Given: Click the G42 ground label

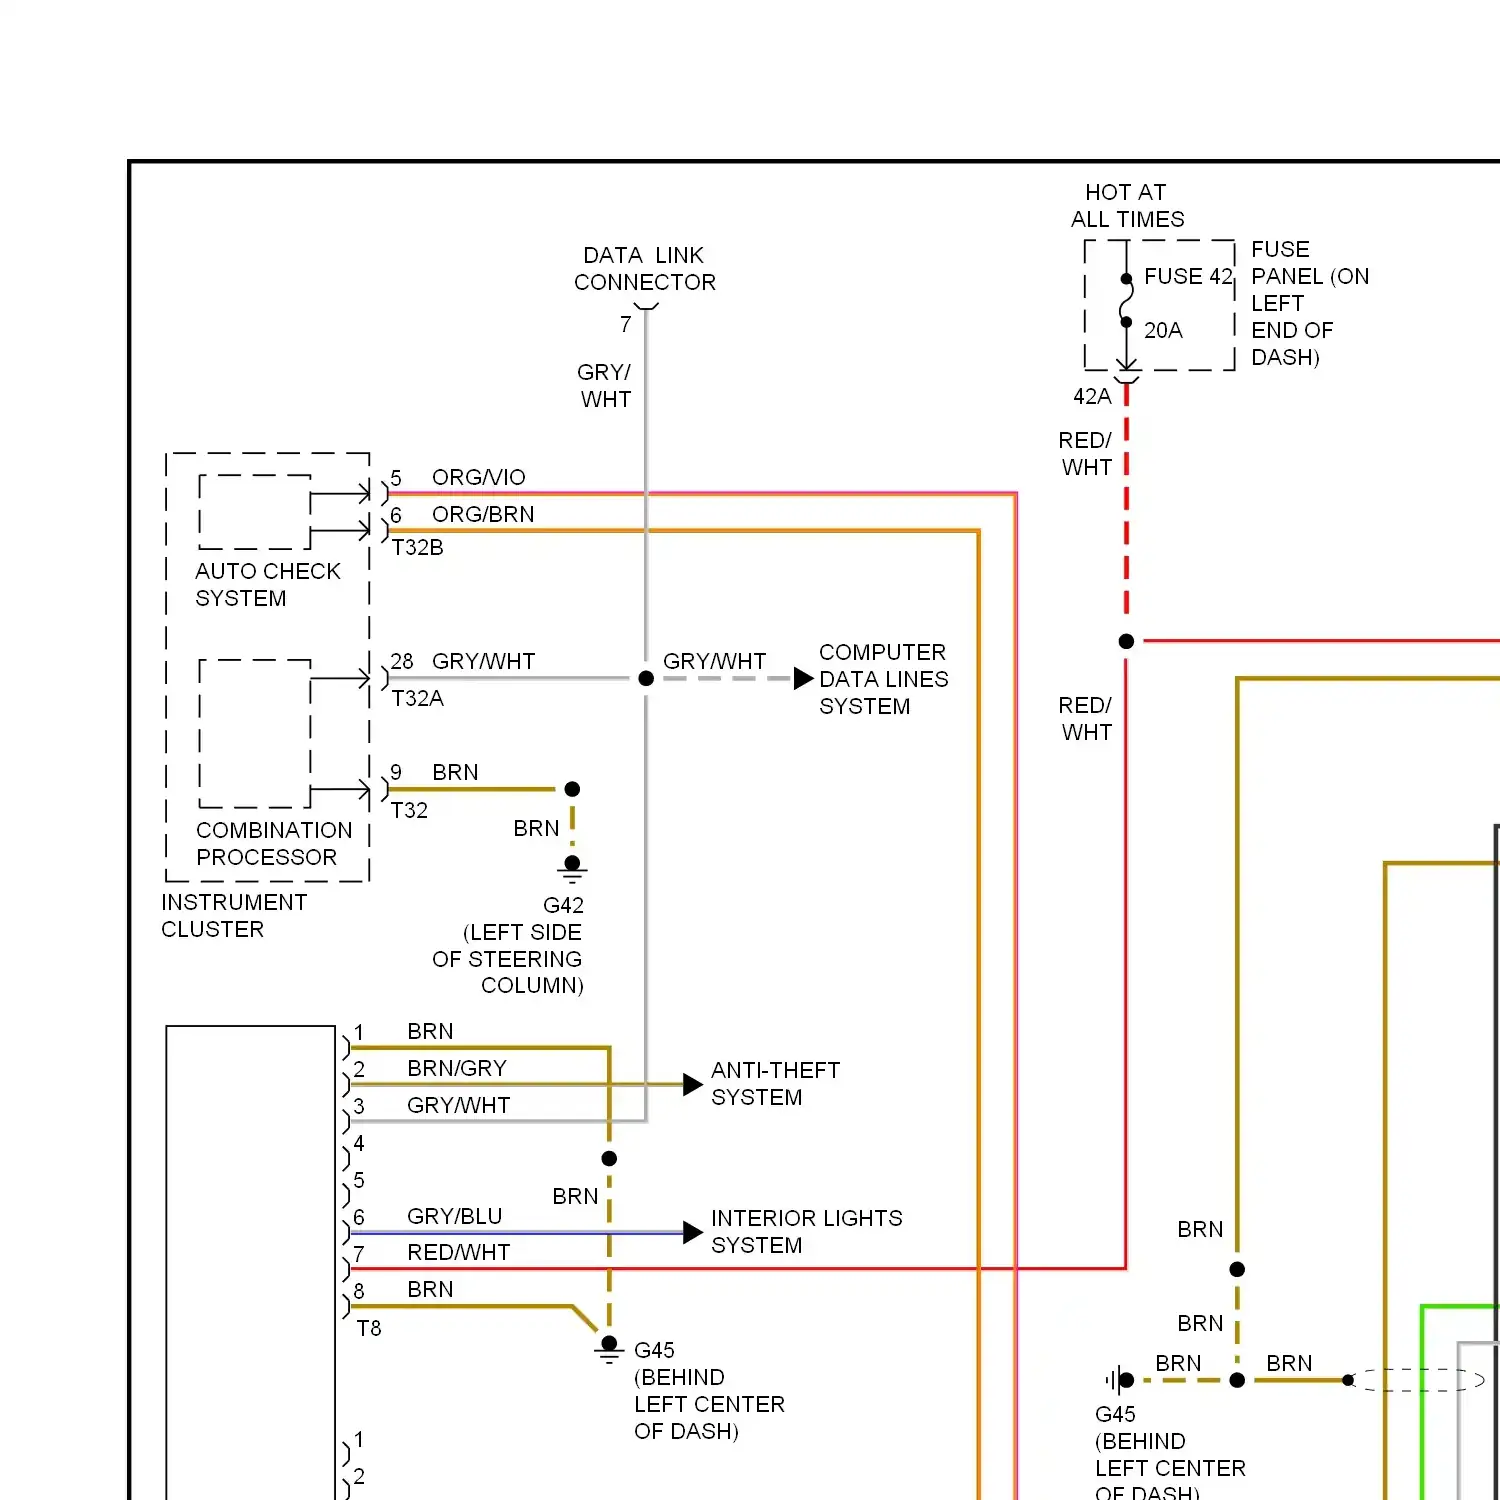Looking at the screenshot, I should [x=563, y=906].
